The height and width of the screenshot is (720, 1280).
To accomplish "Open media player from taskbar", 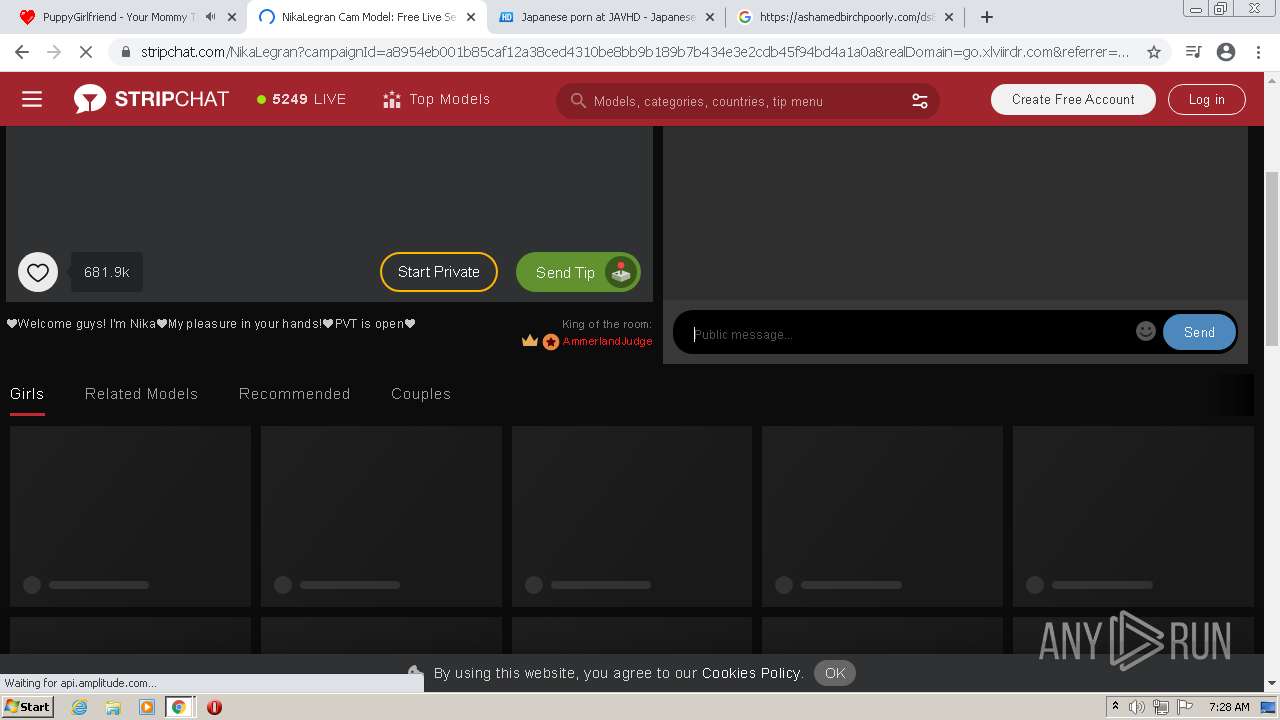I will [146, 707].
